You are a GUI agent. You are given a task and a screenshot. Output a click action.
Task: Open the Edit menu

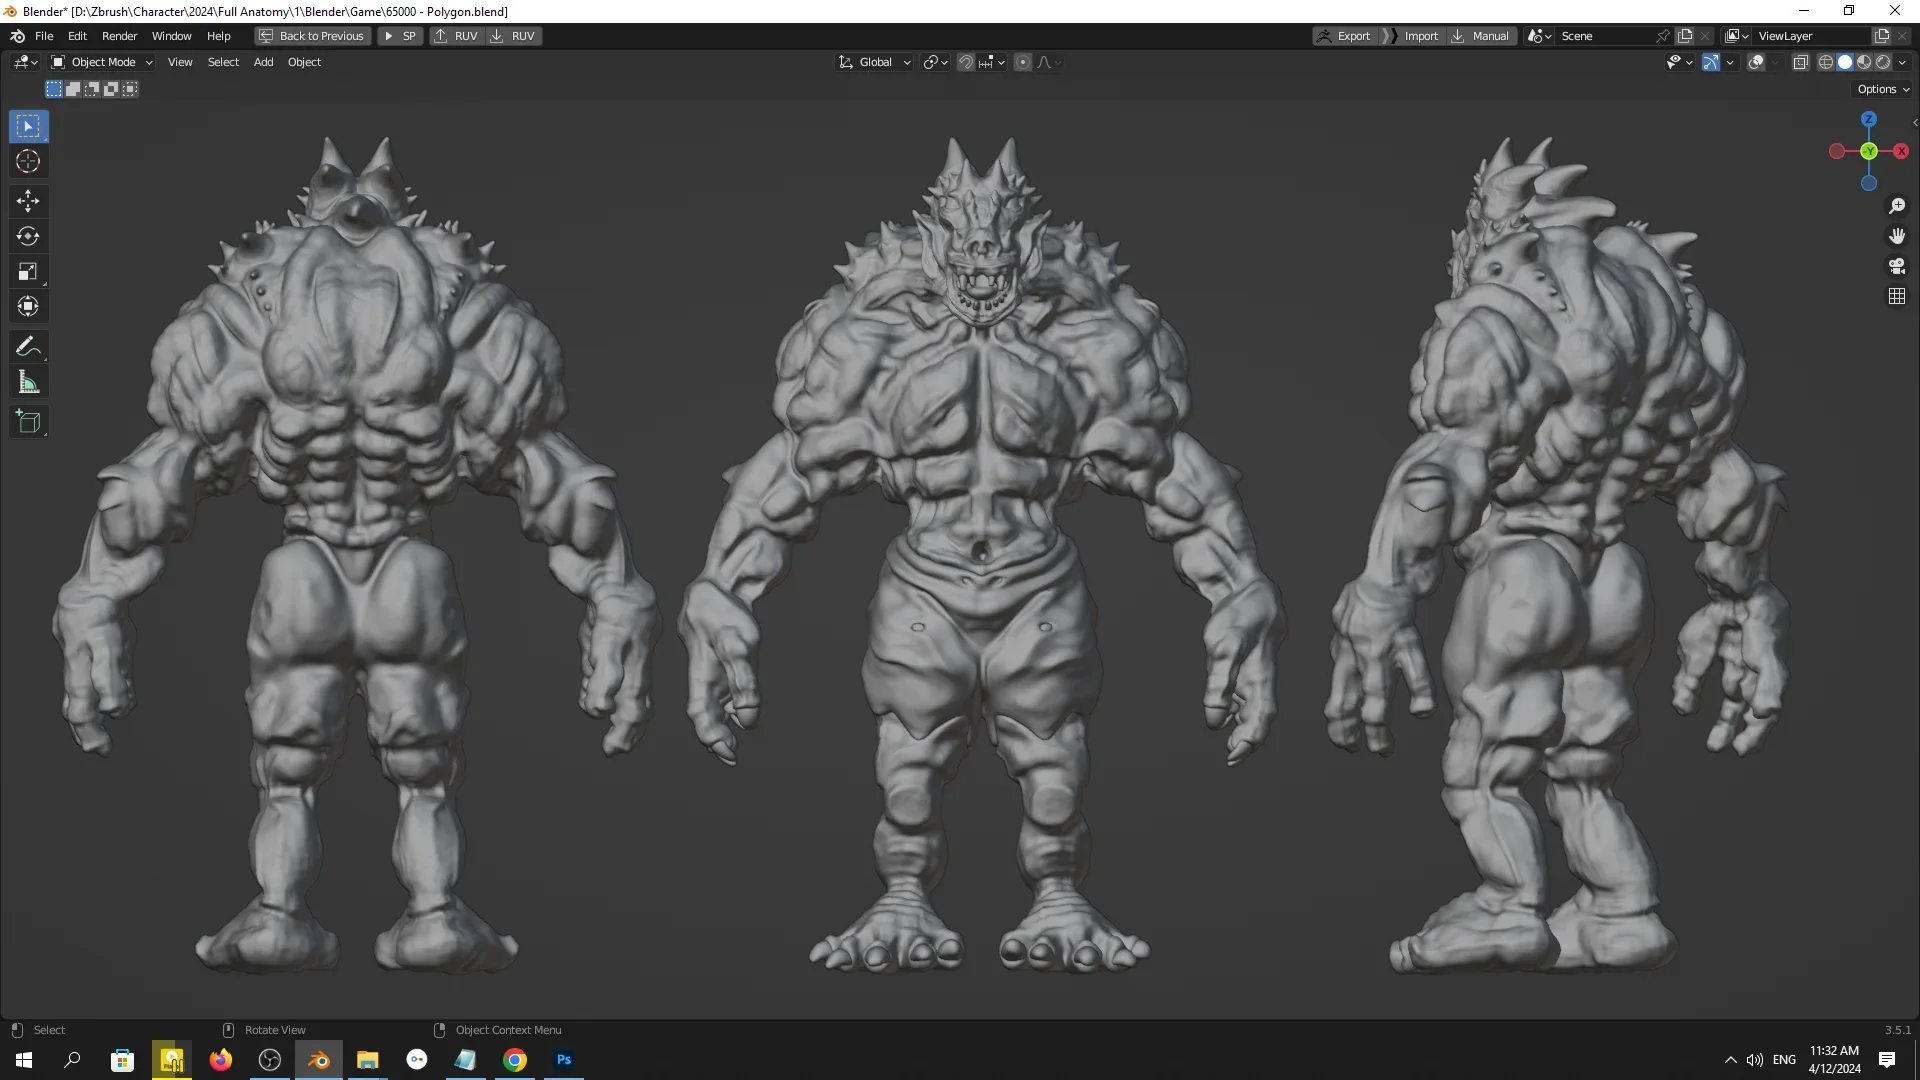(77, 36)
